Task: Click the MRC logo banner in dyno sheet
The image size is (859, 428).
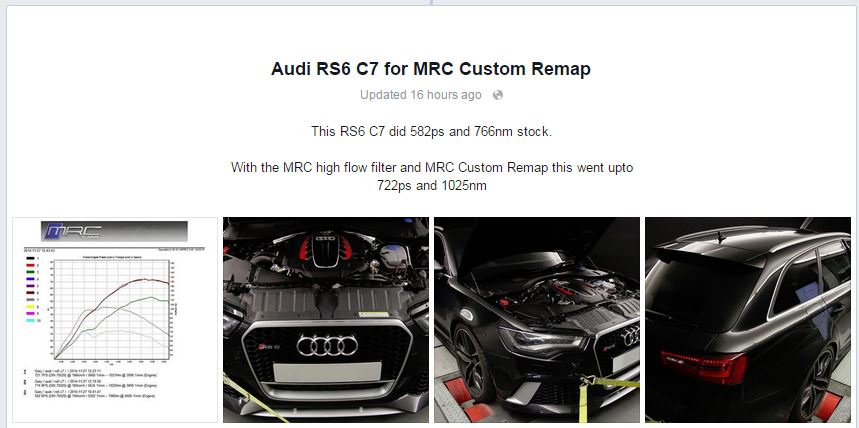Action: click(114, 231)
